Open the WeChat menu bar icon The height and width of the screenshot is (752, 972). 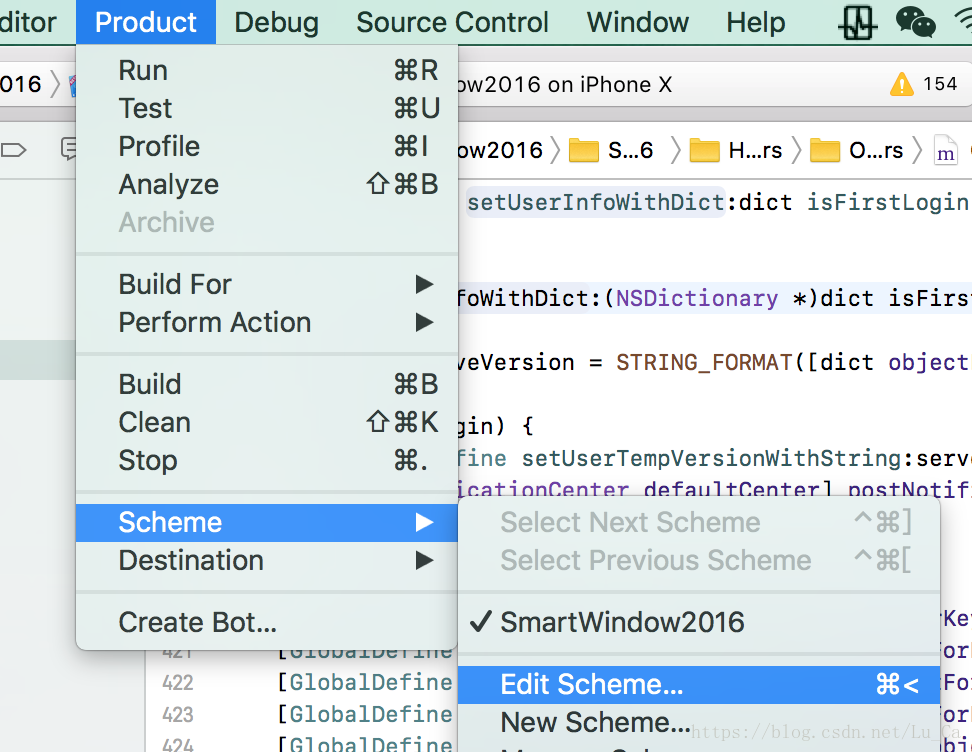coord(915,22)
